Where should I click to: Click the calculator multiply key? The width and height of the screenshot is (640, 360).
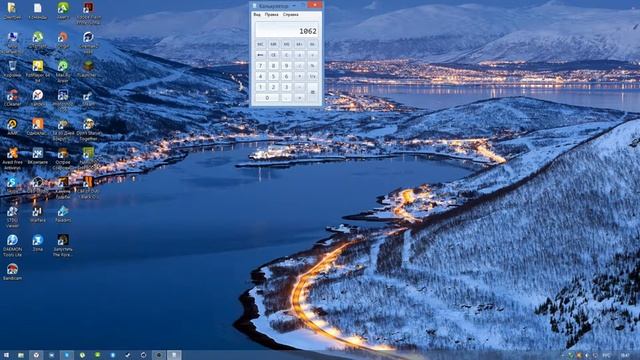coord(300,76)
